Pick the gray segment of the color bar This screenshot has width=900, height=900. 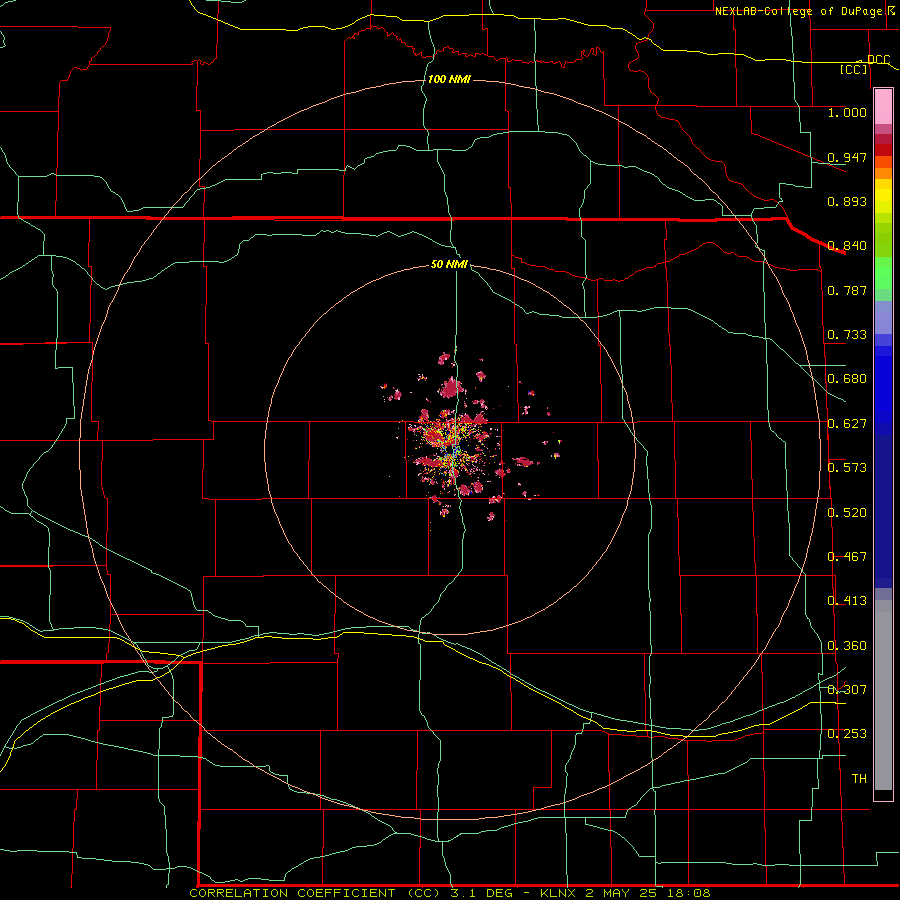click(x=883, y=695)
